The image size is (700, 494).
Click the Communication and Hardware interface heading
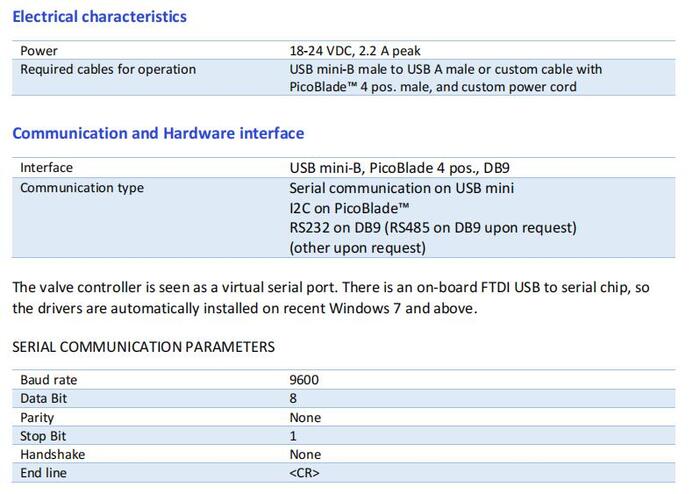tap(158, 133)
